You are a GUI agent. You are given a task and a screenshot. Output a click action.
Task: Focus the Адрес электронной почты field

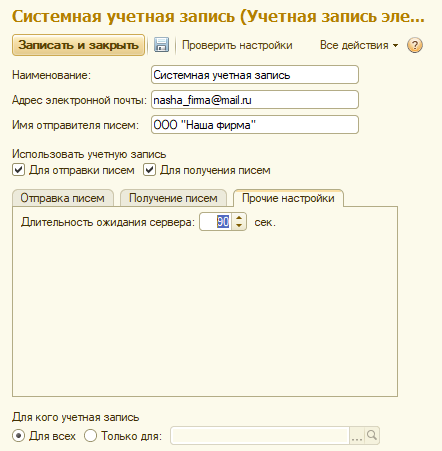(255, 100)
